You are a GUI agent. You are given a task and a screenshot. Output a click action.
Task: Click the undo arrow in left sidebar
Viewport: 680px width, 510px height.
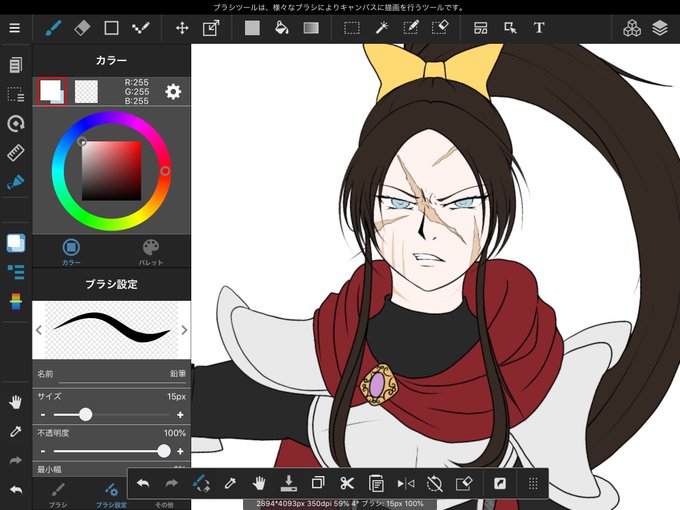click(16, 490)
